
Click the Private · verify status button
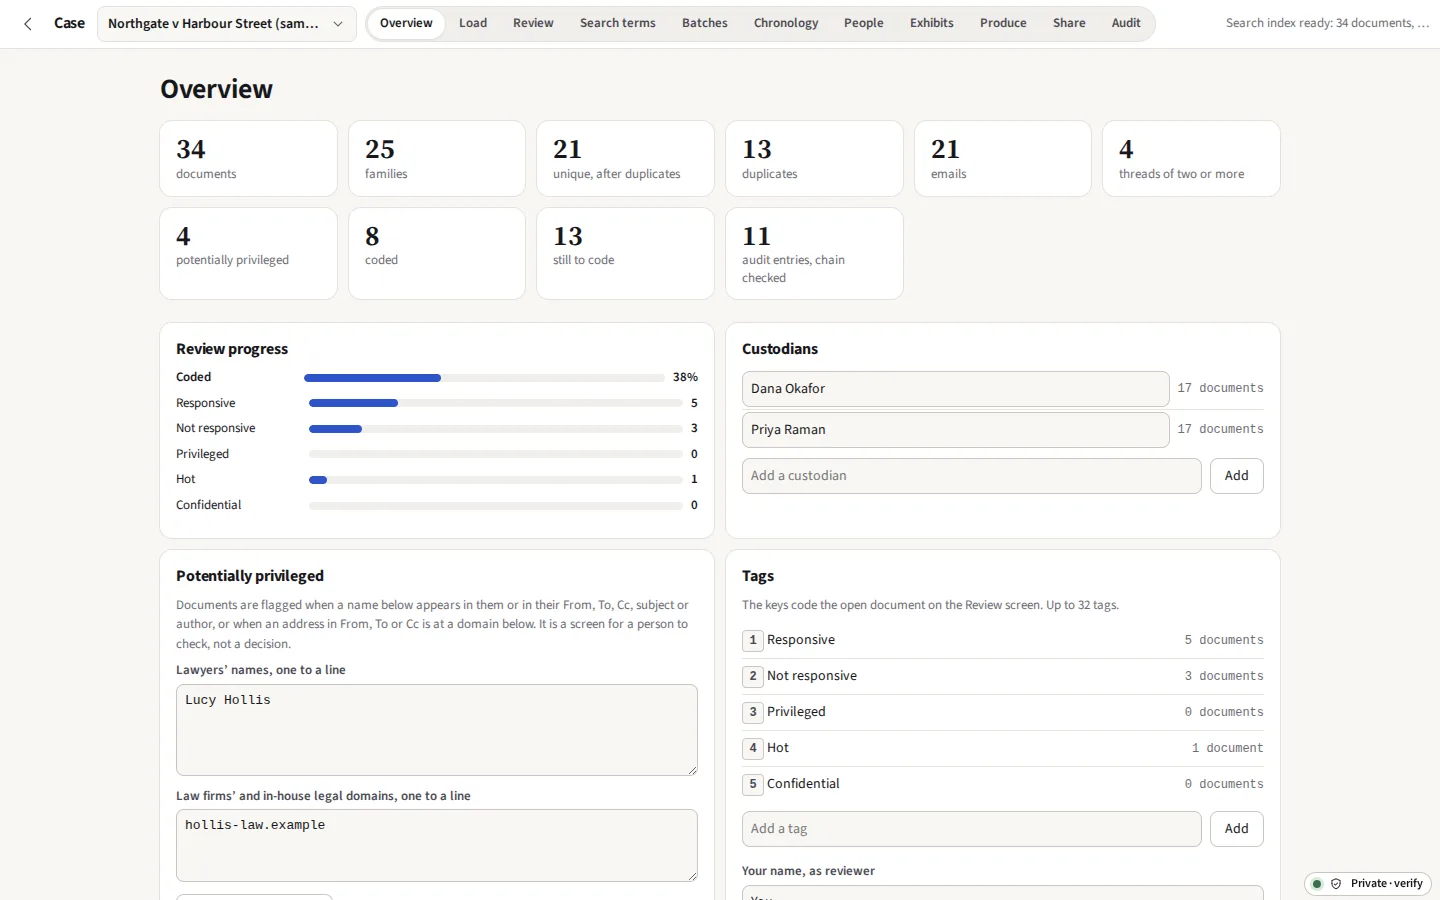(1368, 884)
